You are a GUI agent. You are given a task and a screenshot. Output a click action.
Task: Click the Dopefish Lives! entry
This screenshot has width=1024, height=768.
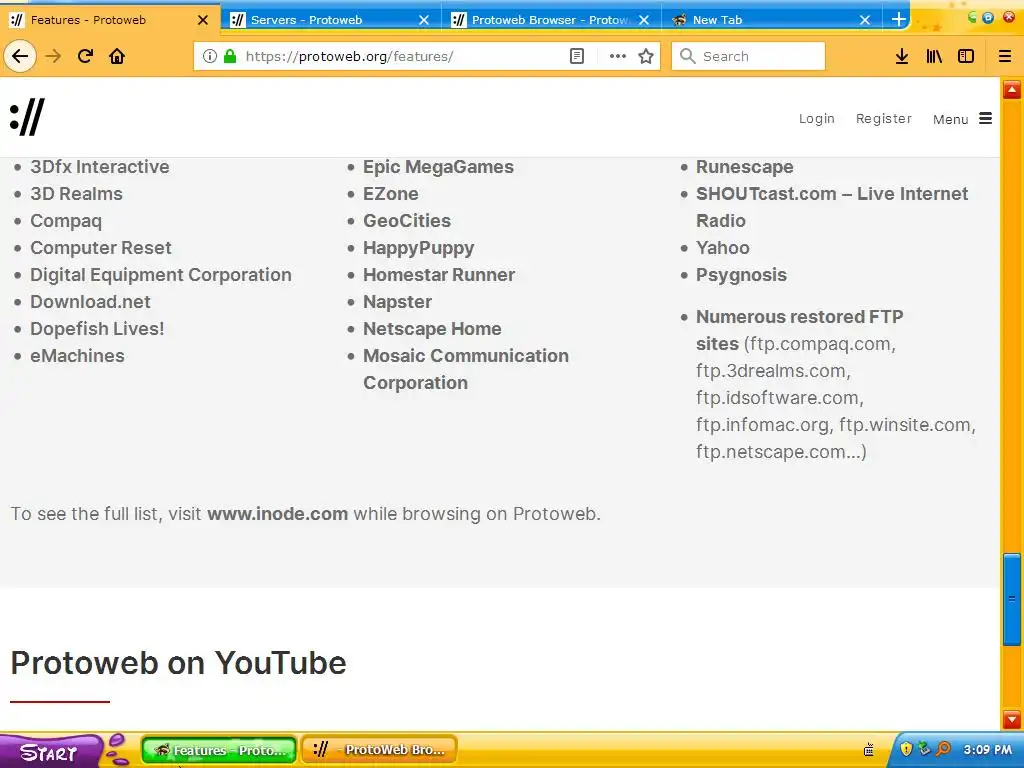coord(97,328)
